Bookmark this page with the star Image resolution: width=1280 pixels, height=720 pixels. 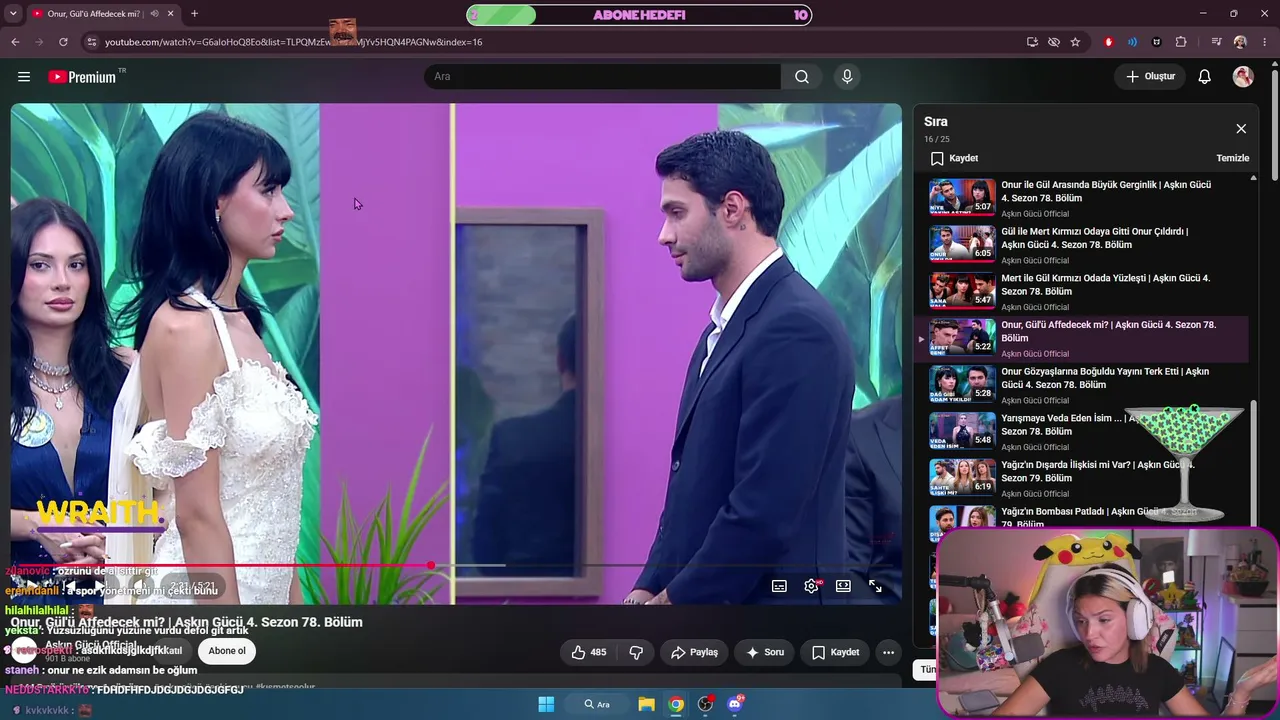(1075, 42)
